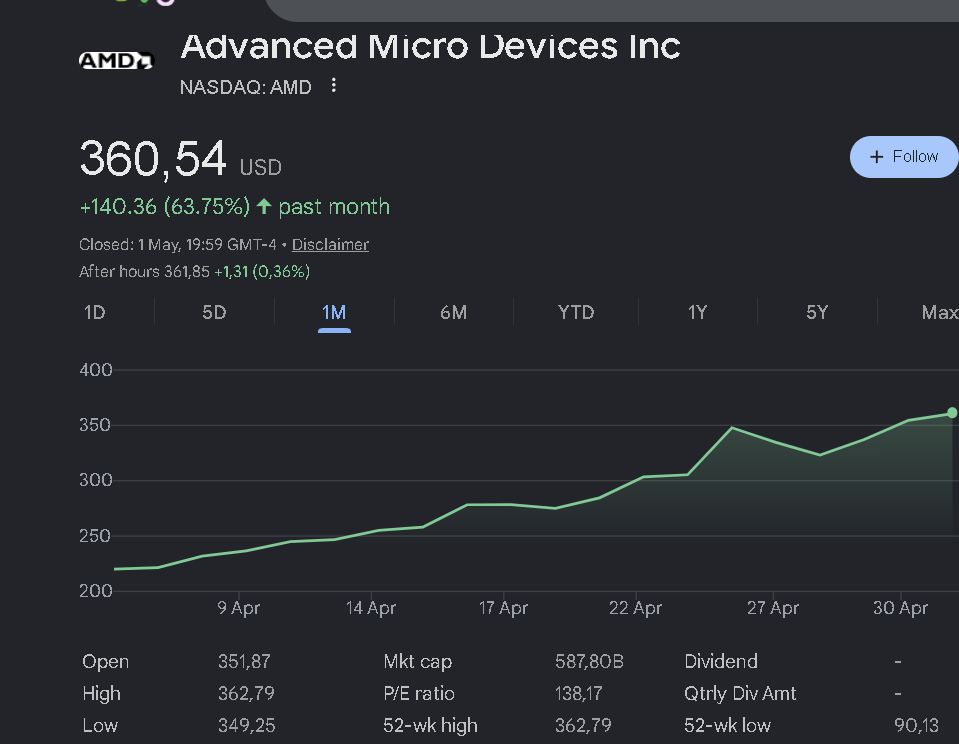Click the AMD company logo

(x=116, y=61)
